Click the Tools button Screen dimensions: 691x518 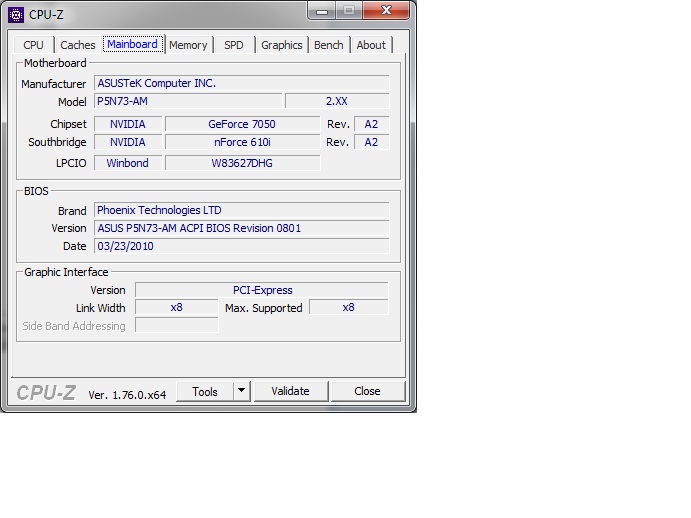point(205,391)
